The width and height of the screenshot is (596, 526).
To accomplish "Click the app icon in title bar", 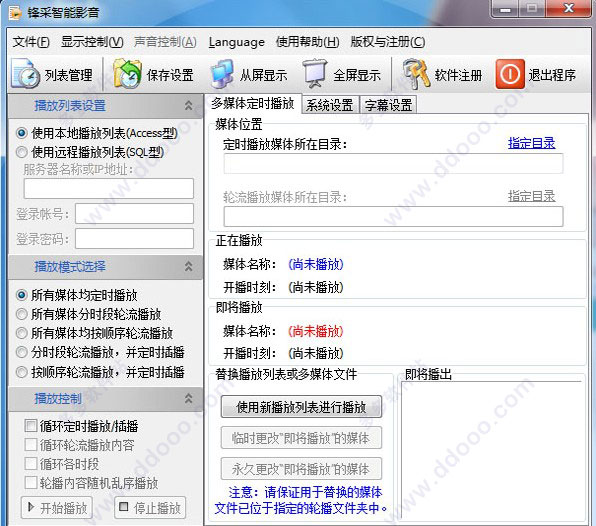I will 15,13.
